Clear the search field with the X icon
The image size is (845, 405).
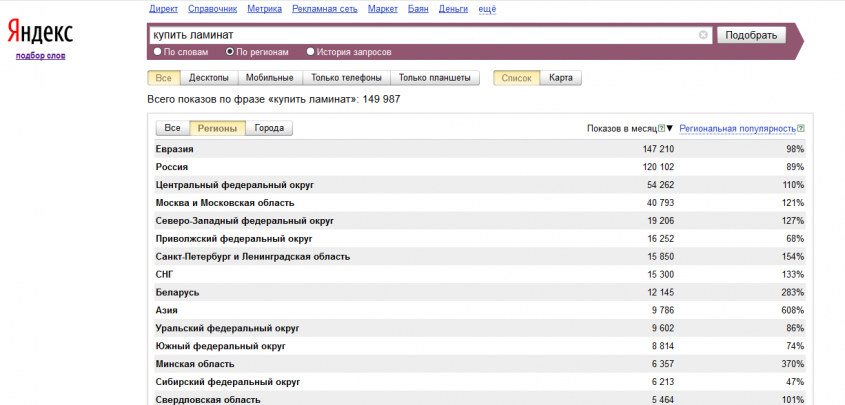point(703,35)
